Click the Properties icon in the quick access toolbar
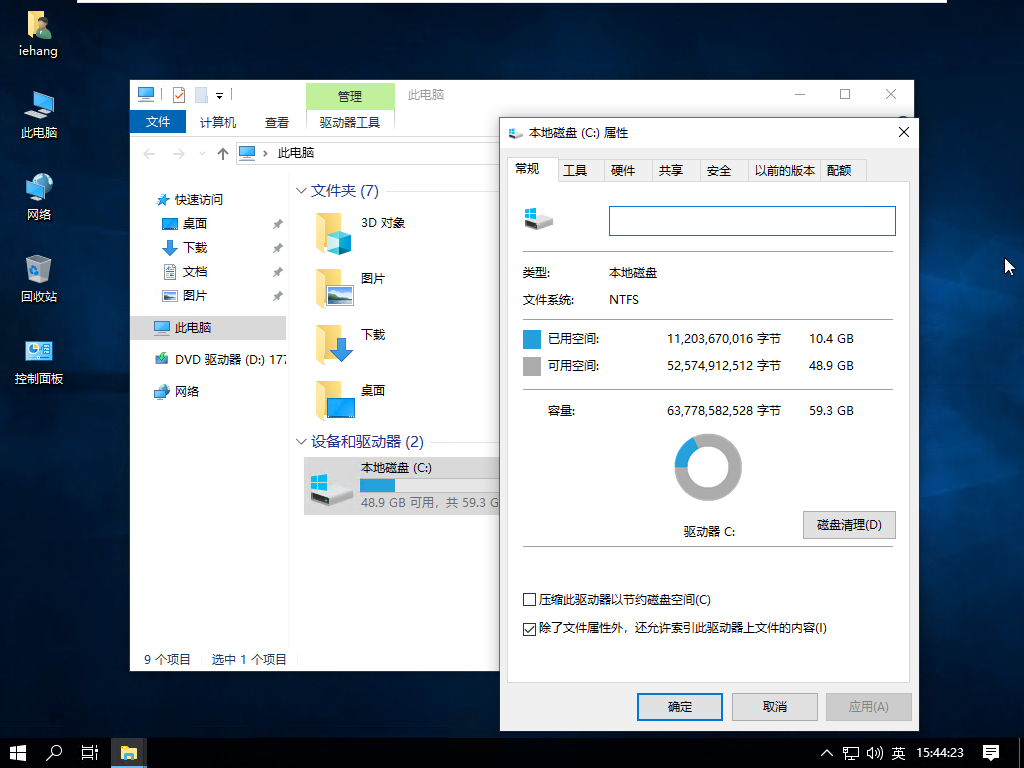1024x768 pixels. 181,94
